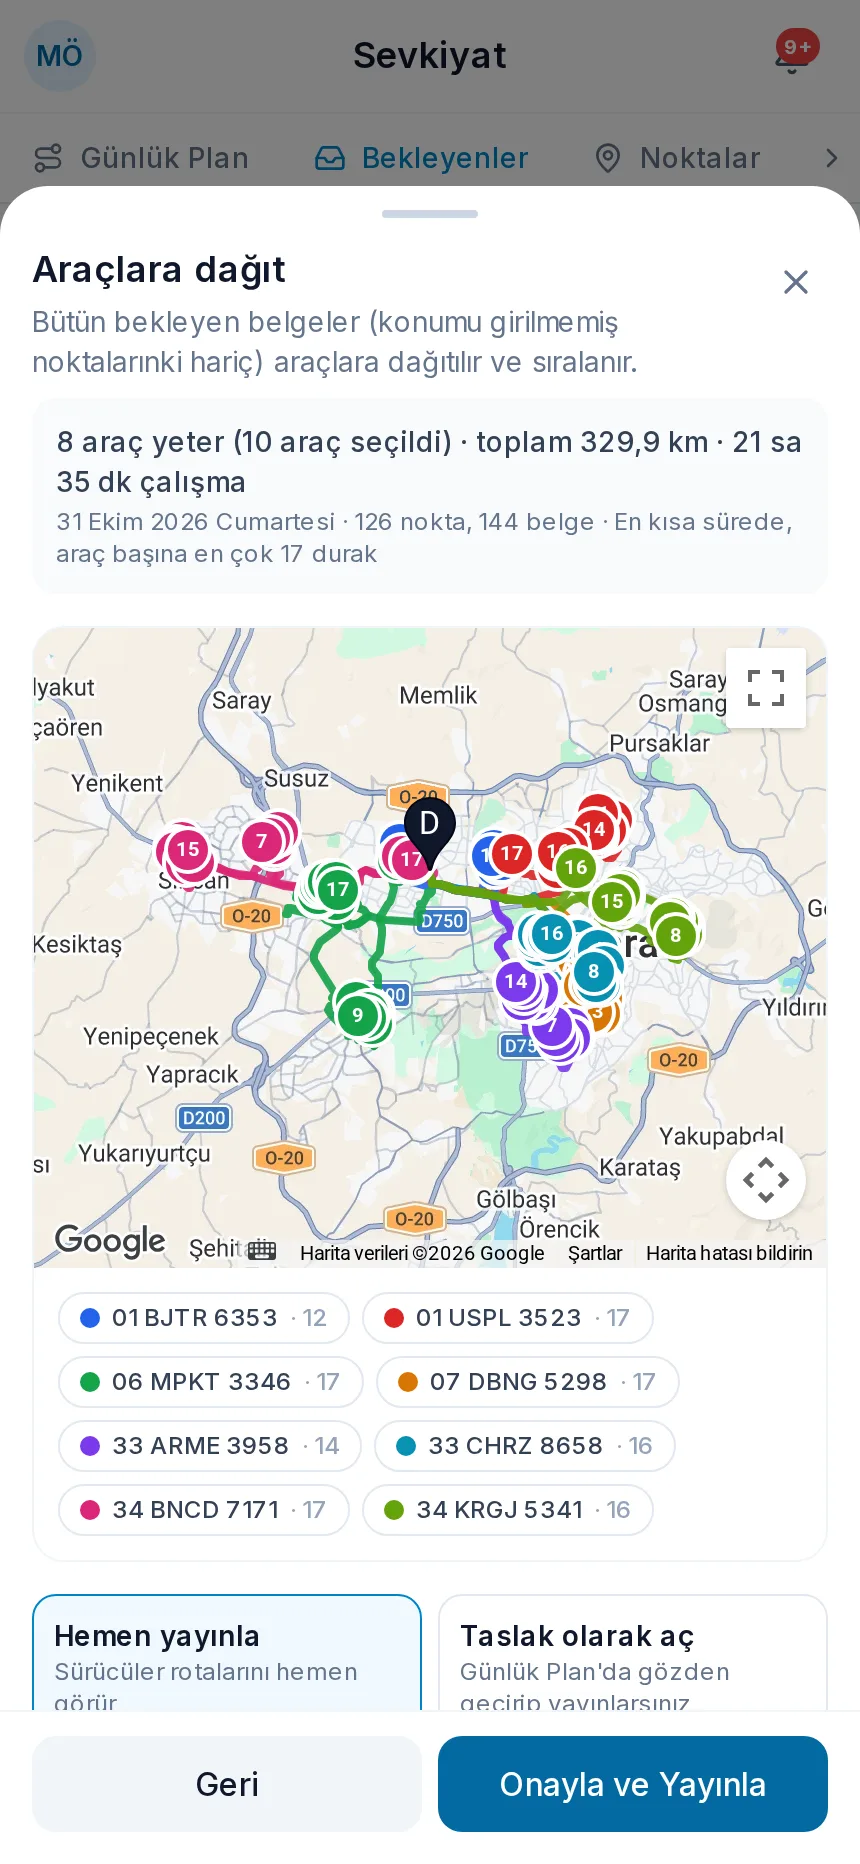
Task: Close the Araçlara dağıt sheet
Action: [x=796, y=282]
